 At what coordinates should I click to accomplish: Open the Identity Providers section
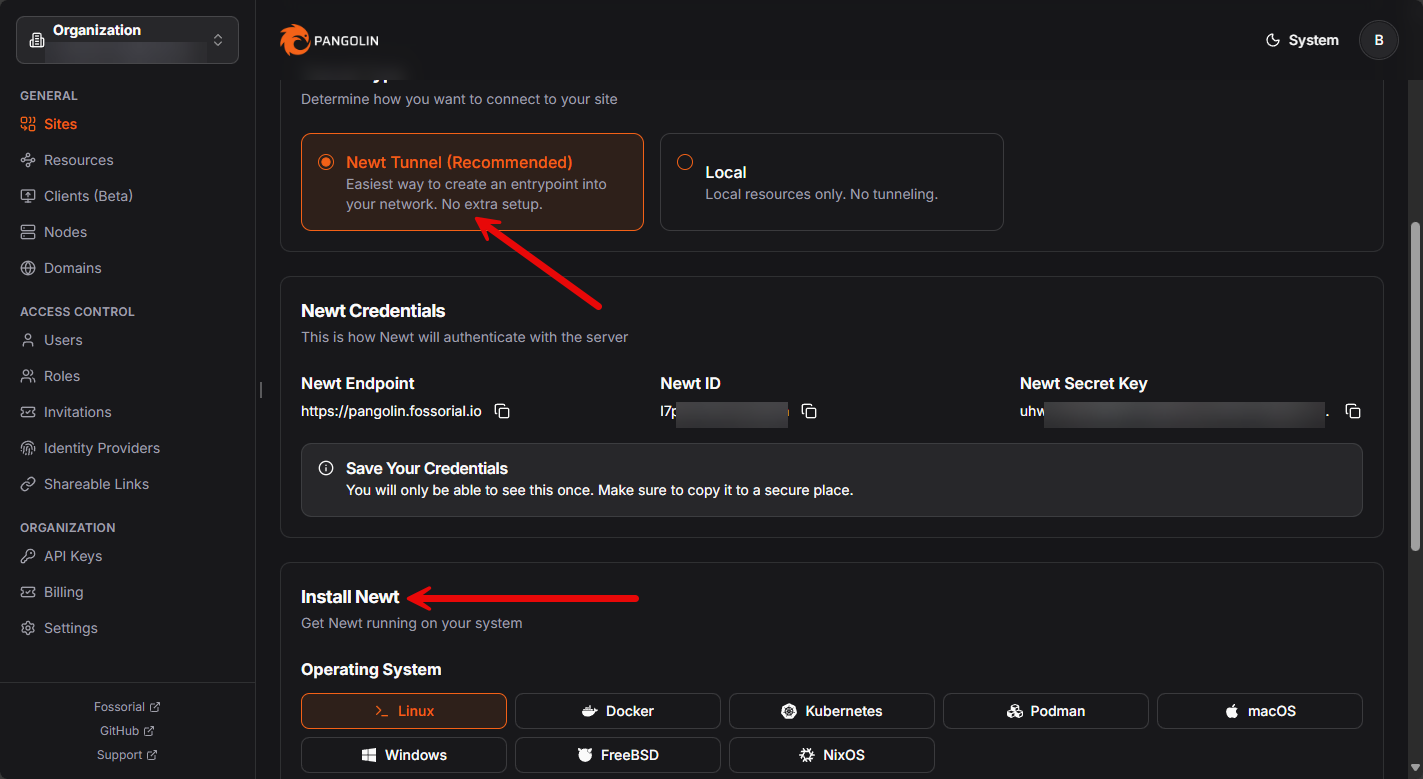pos(101,448)
